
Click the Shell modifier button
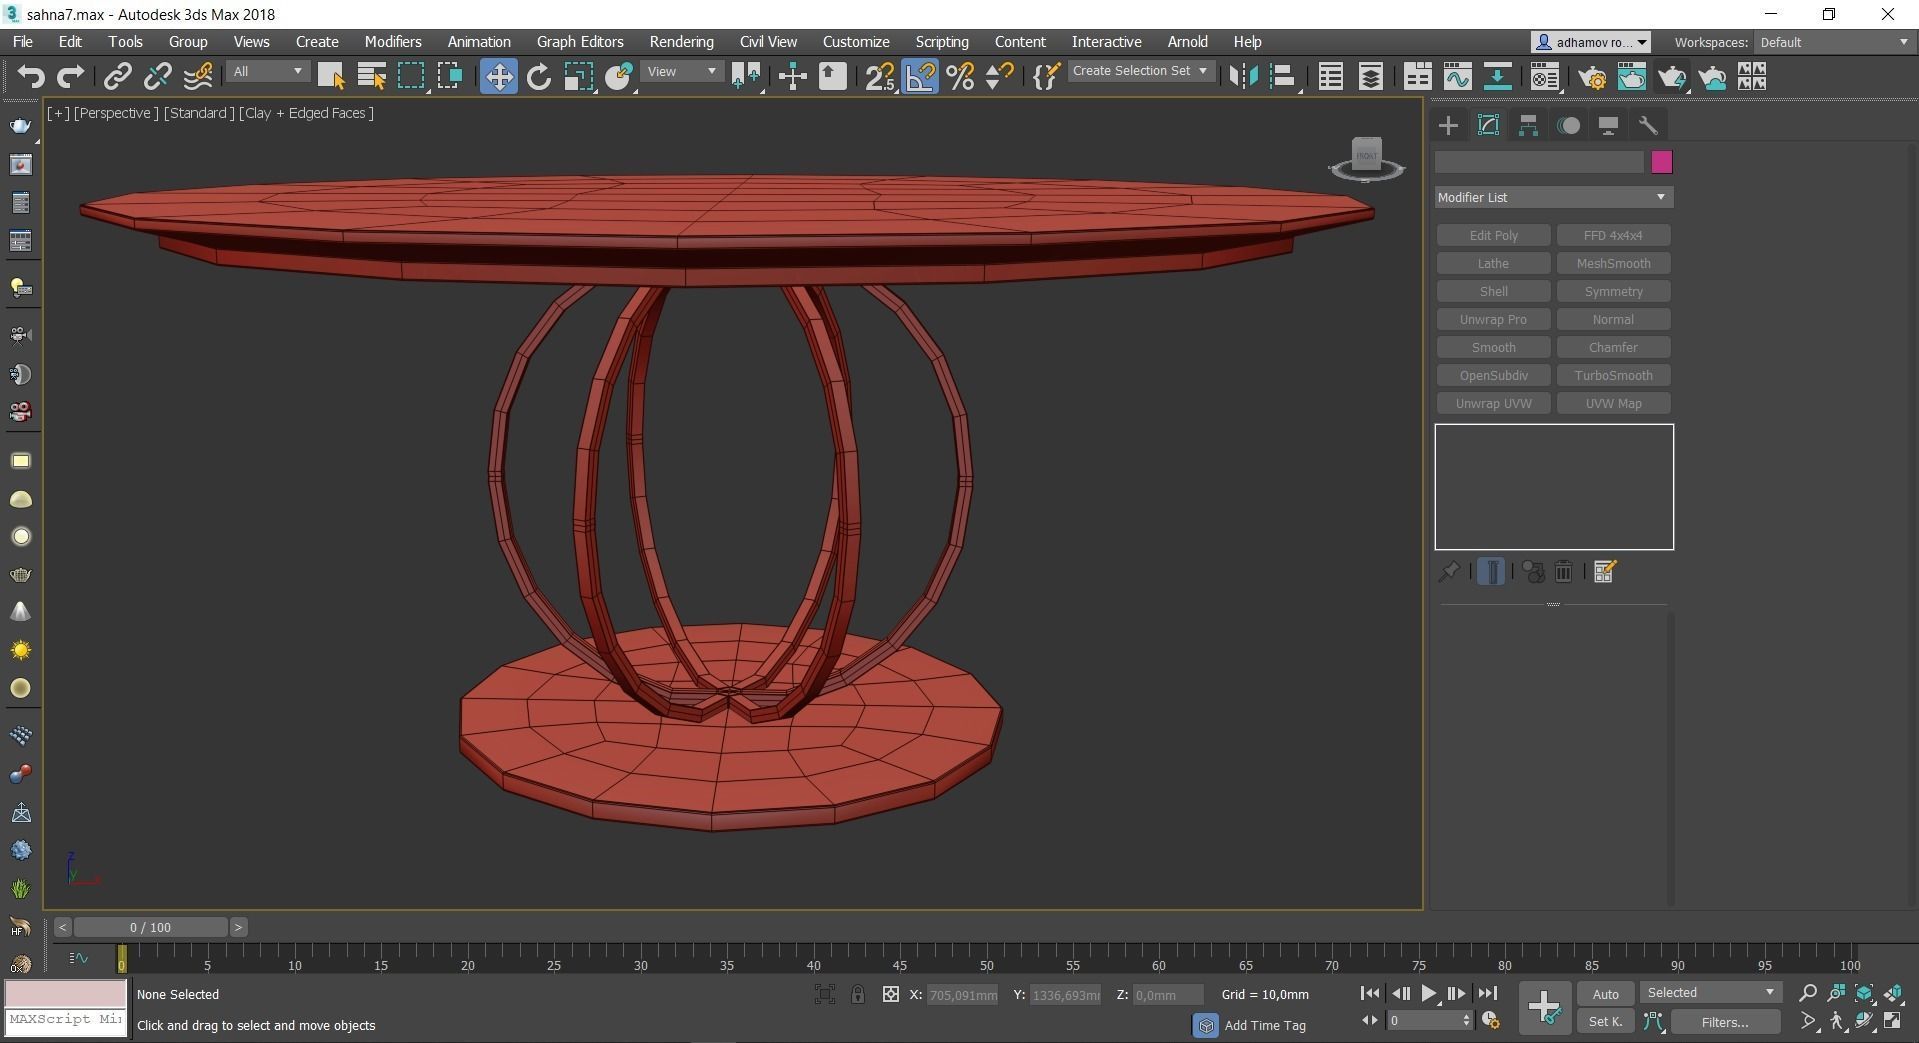pos(1493,291)
